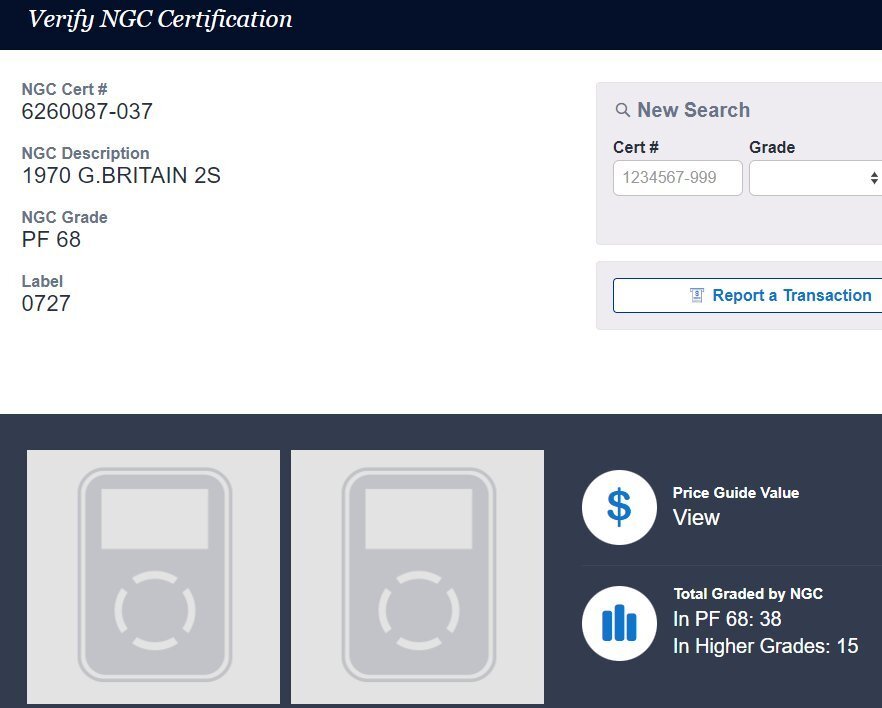
Task: Open the Grade dropdown in New Search
Action: coord(815,178)
